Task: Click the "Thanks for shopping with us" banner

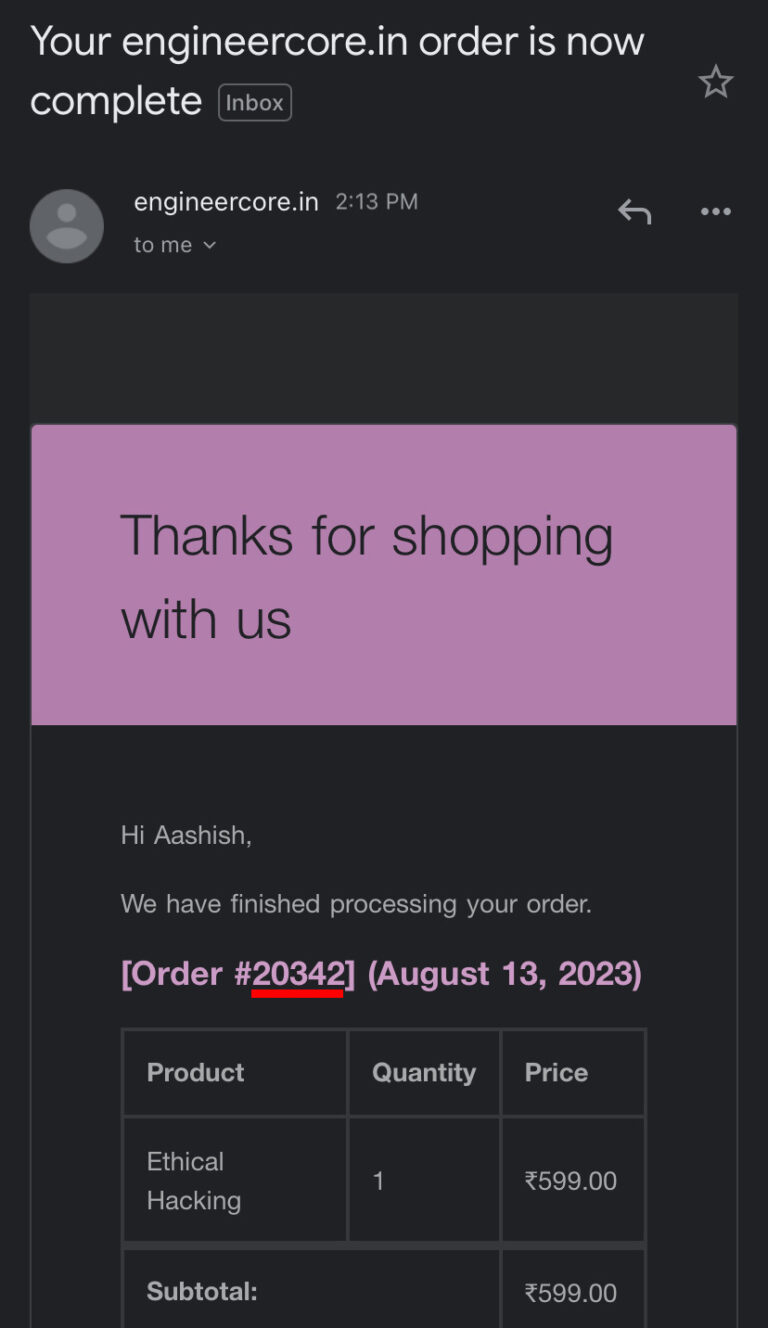Action: pos(384,574)
